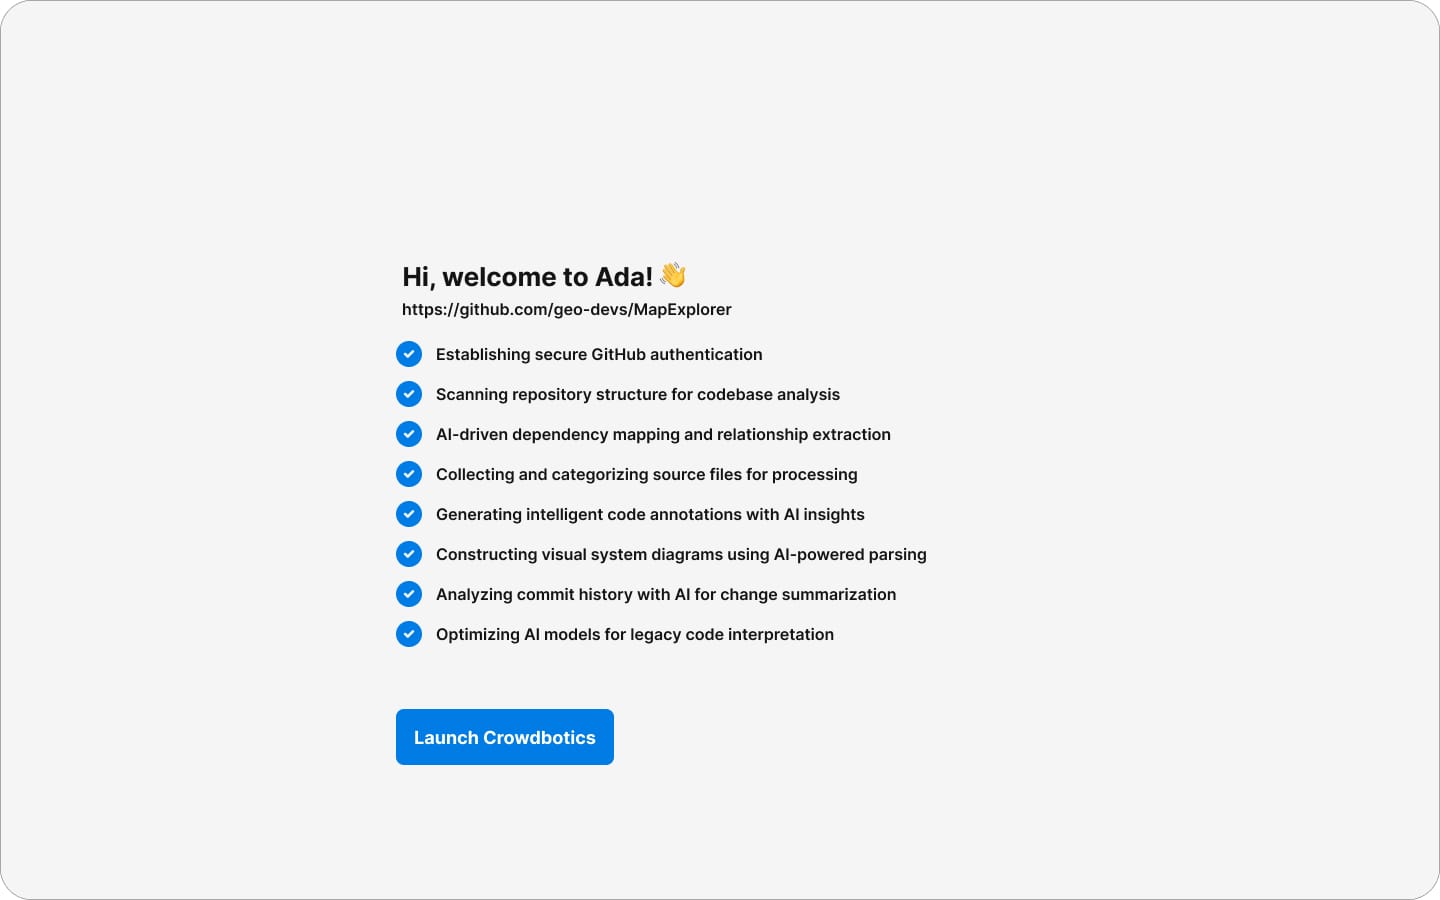
Task: Click "Collecting and categorizing source files" label
Action: point(647,475)
